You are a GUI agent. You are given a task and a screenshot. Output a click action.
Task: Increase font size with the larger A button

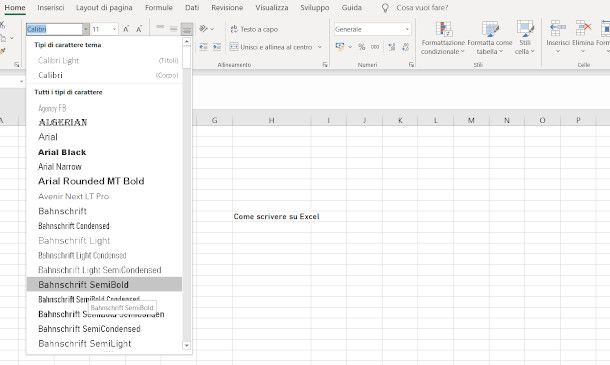point(126,29)
